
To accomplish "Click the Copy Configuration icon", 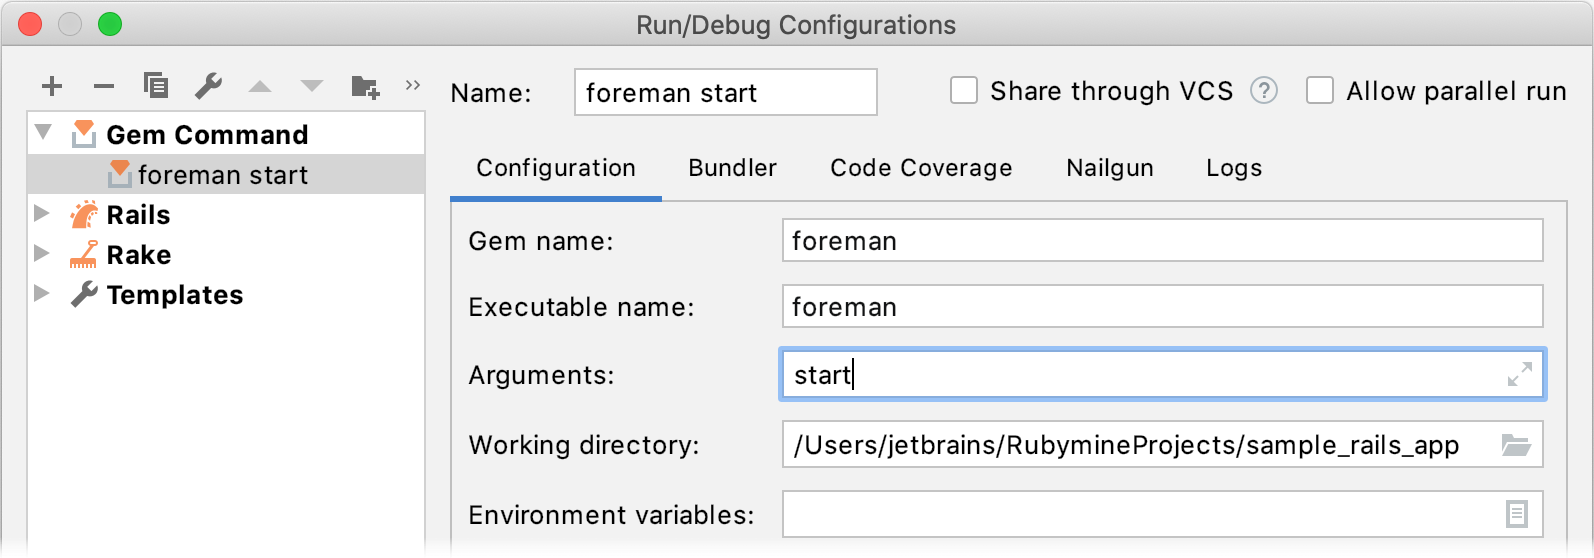I will [x=156, y=86].
